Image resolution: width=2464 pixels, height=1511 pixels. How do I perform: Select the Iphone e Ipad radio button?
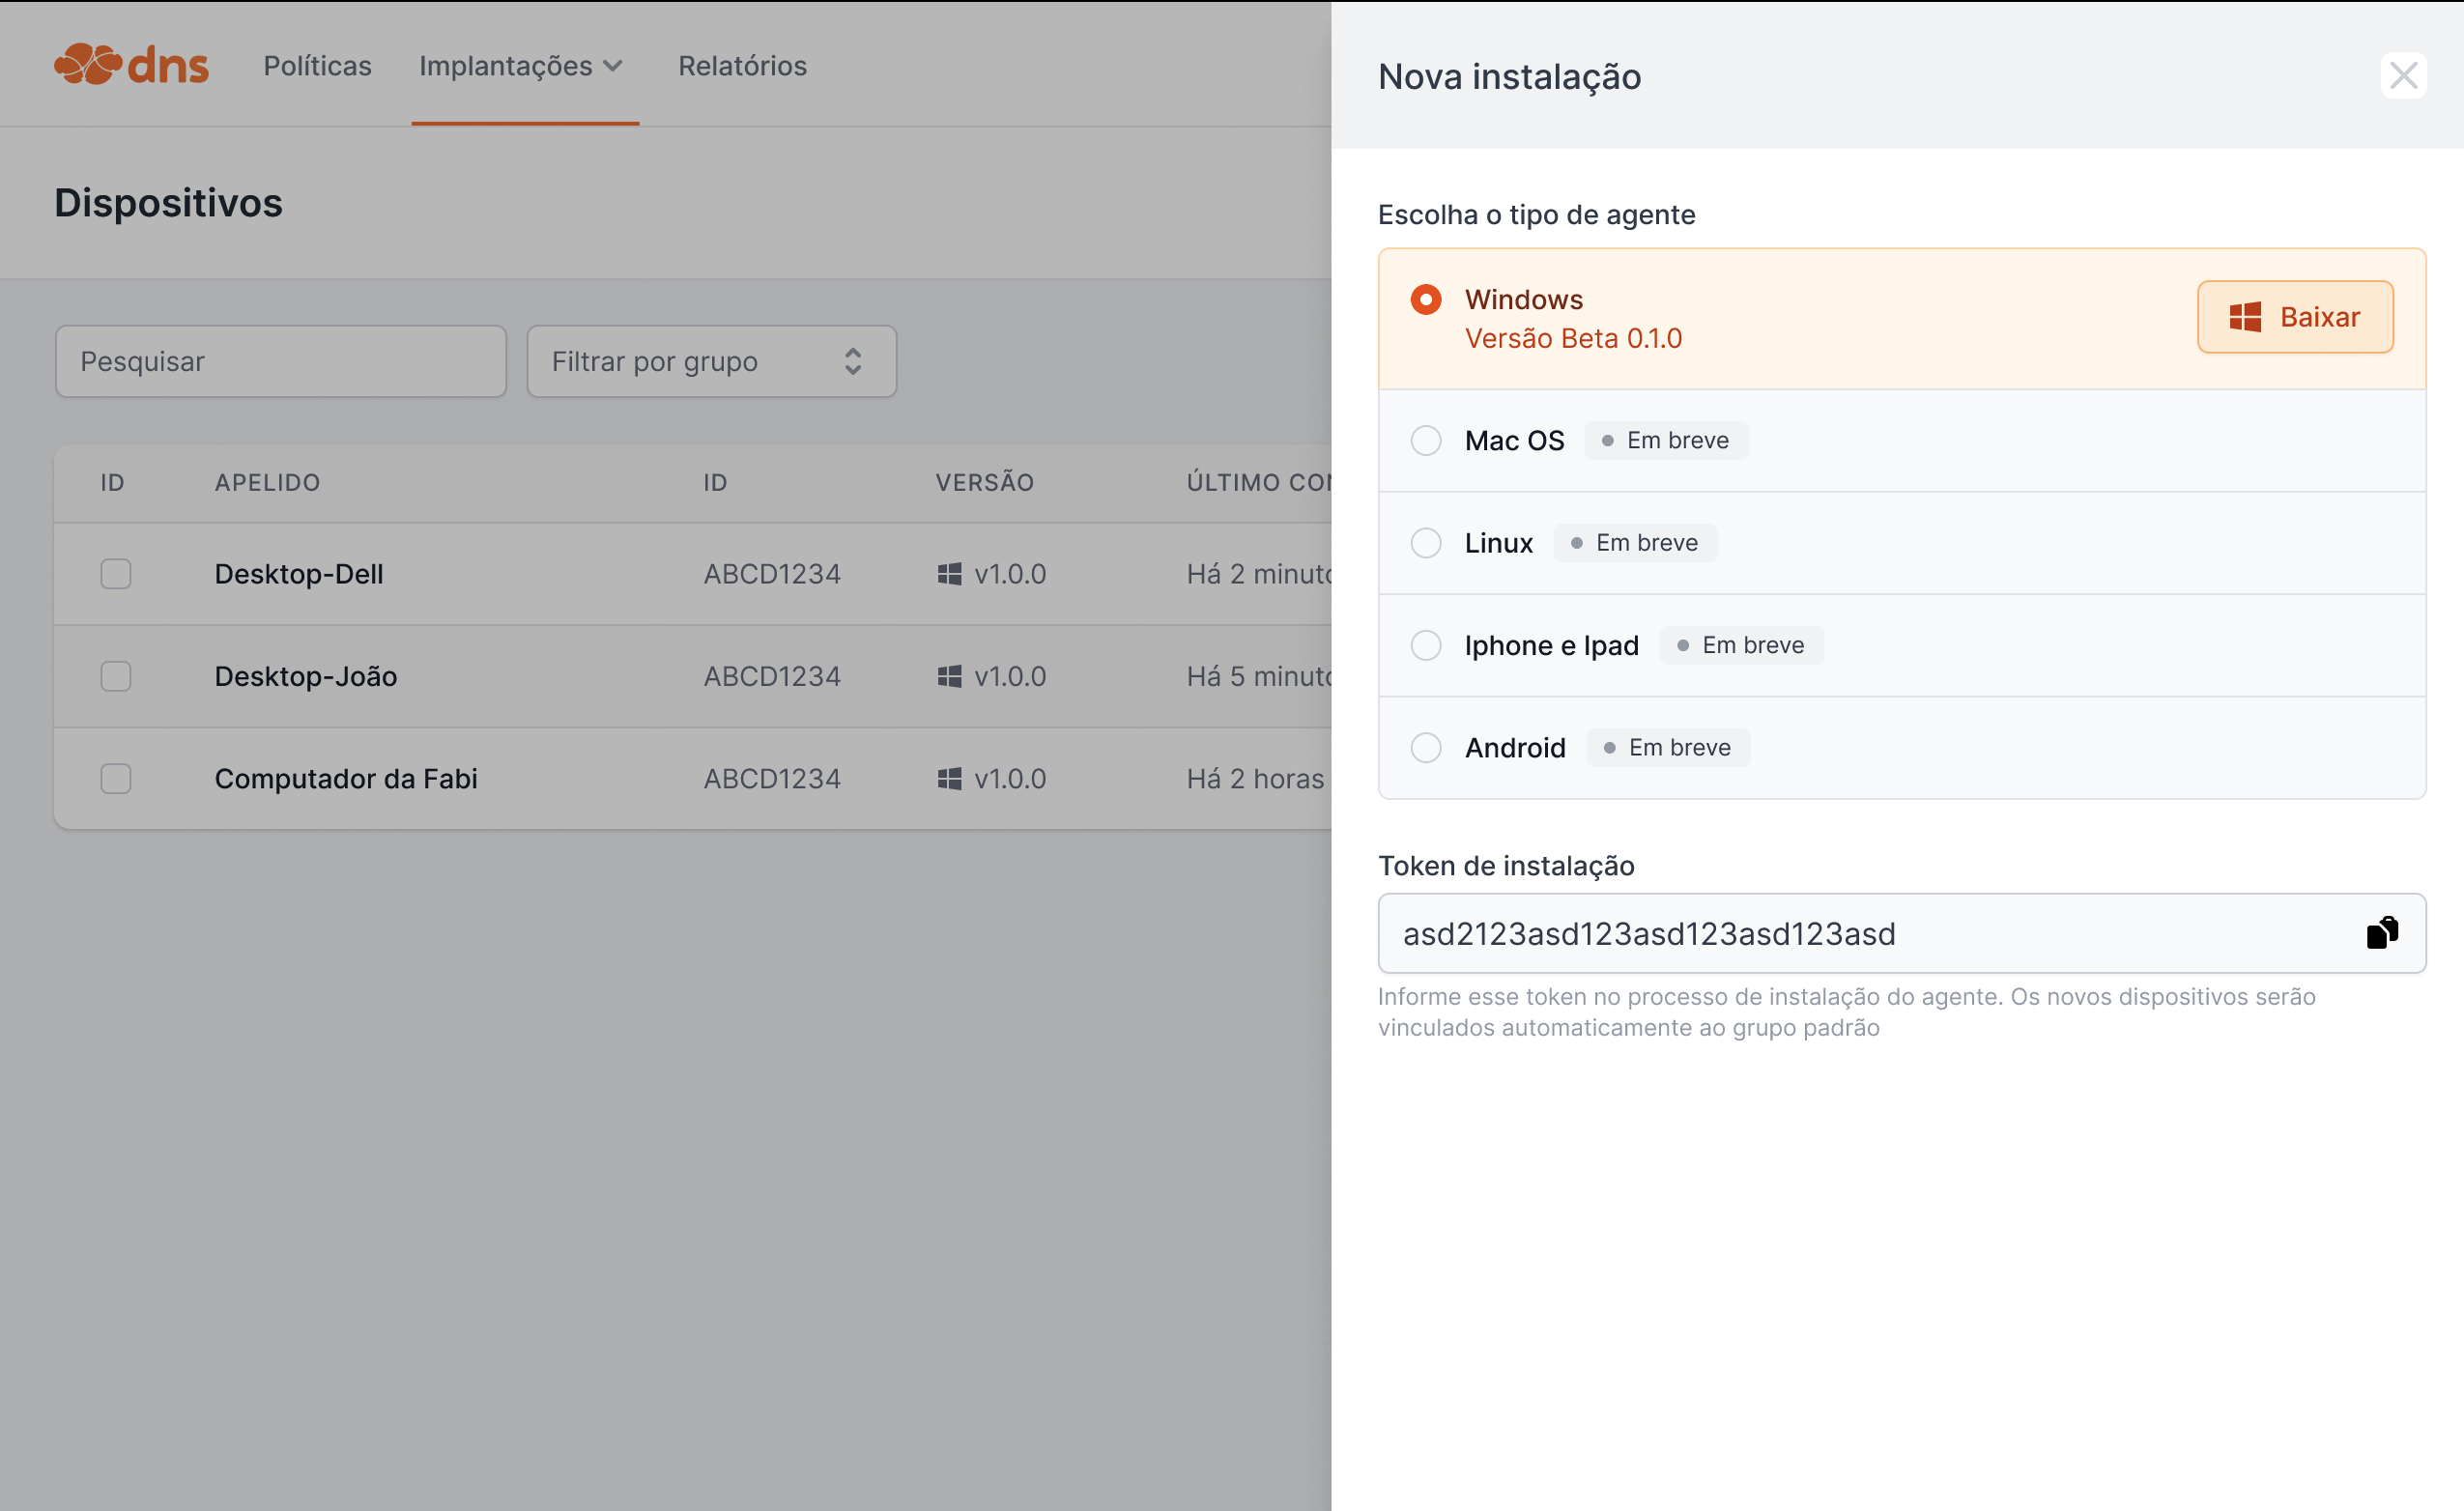[x=1426, y=645]
